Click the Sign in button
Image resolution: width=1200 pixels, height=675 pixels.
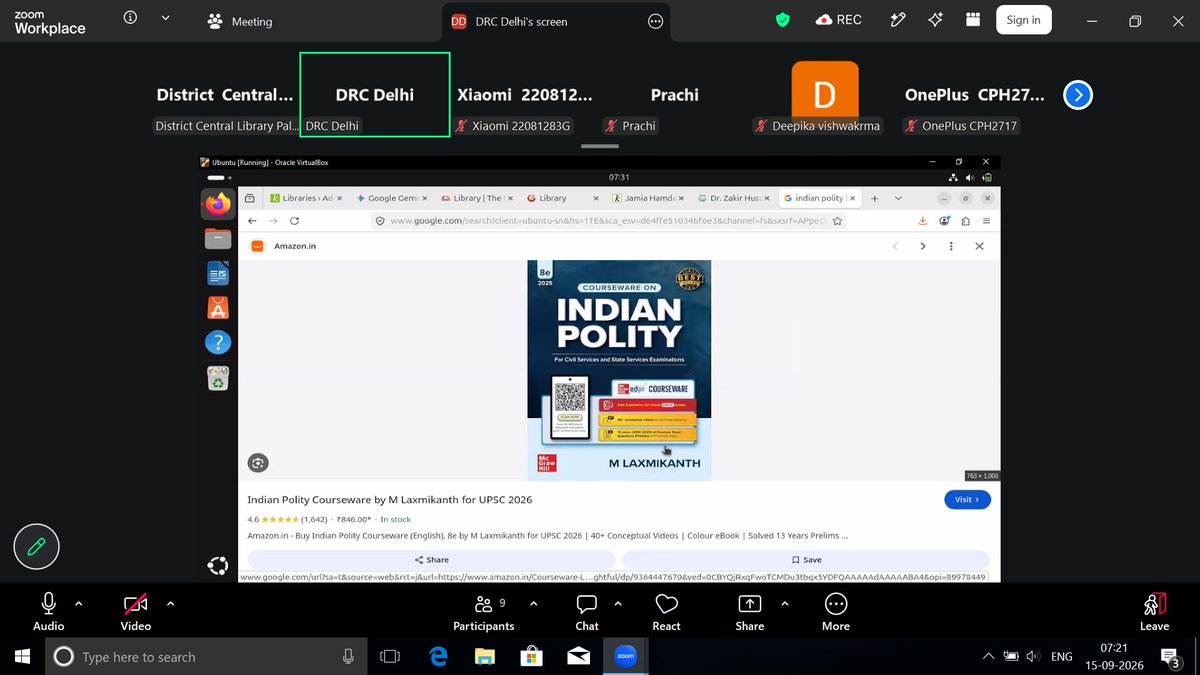(x=1023, y=20)
